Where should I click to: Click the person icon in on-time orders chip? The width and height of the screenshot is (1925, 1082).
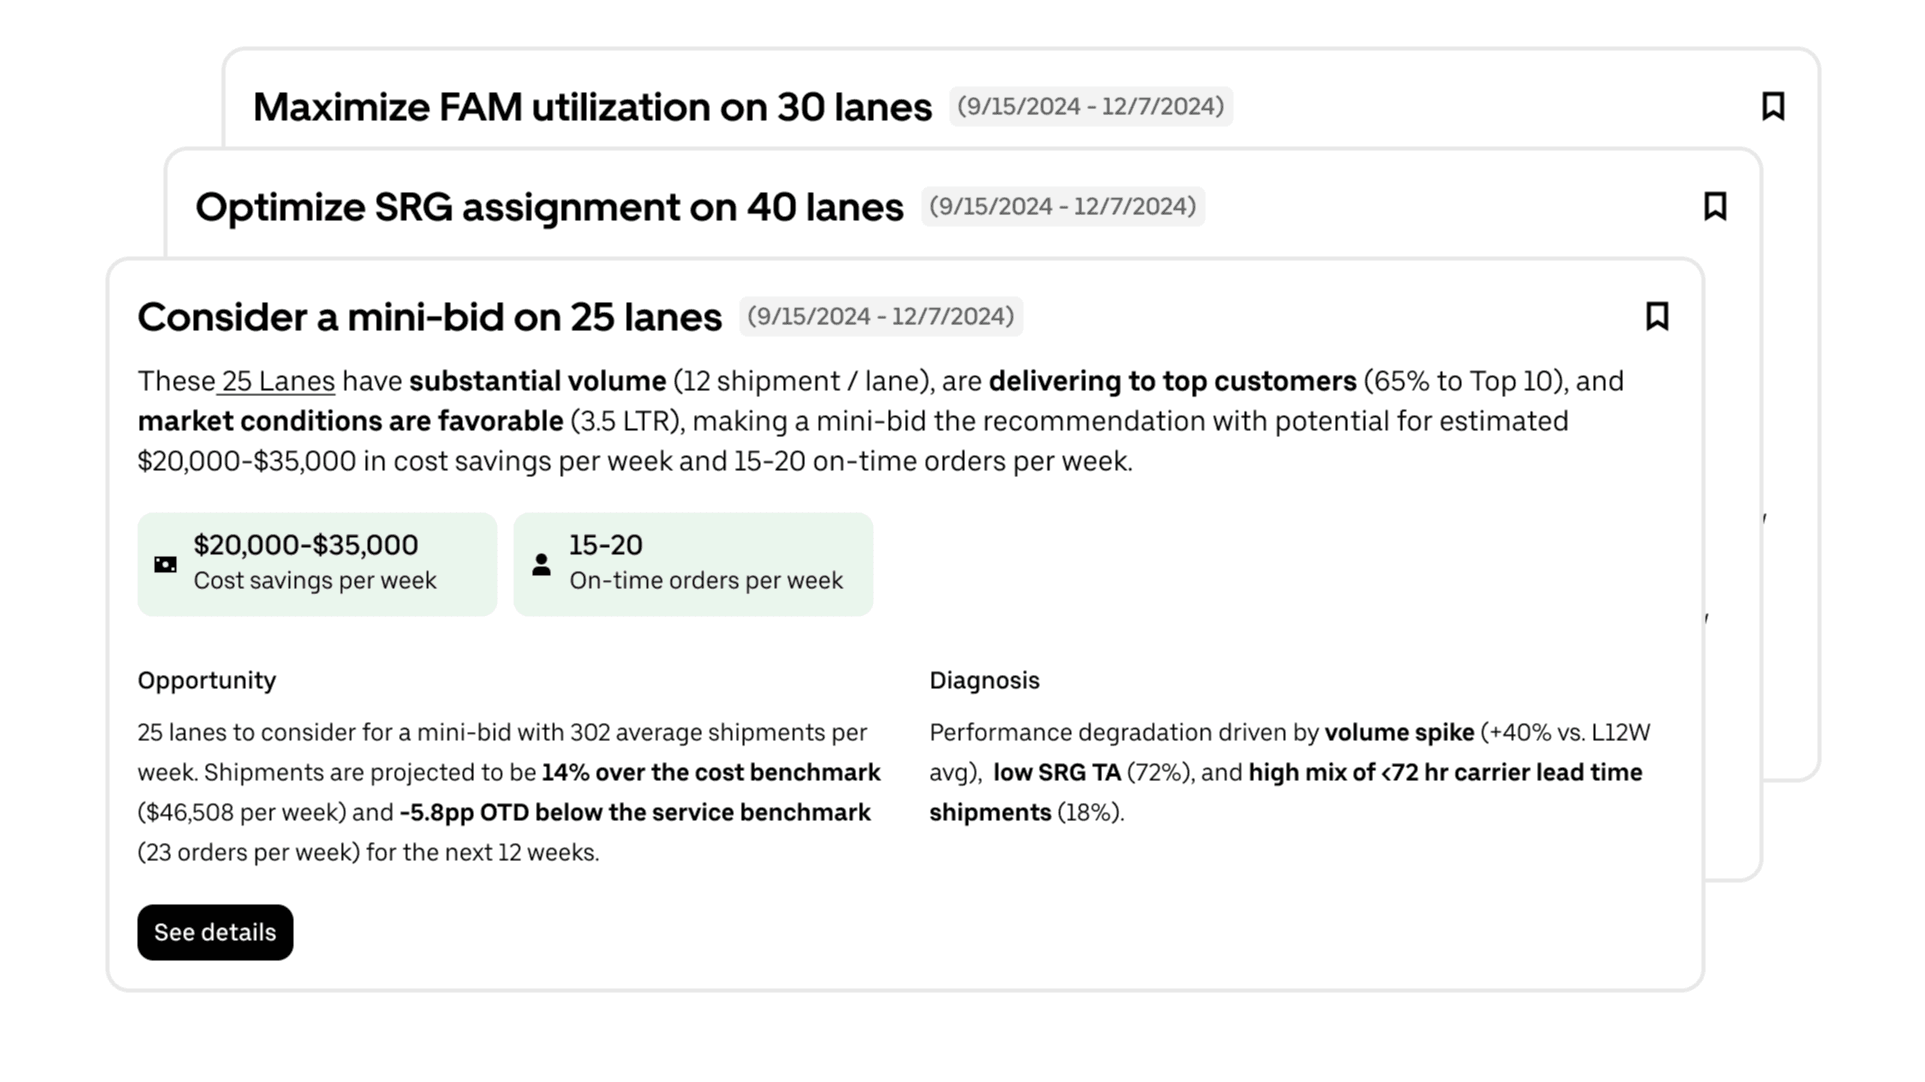coord(541,563)
